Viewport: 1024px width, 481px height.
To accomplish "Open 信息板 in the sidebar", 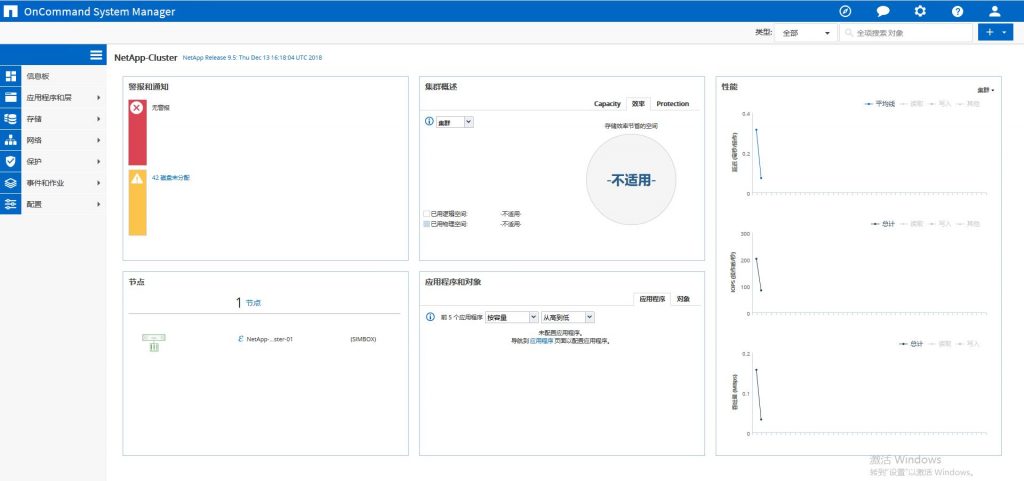I will (x=38, y=76).
